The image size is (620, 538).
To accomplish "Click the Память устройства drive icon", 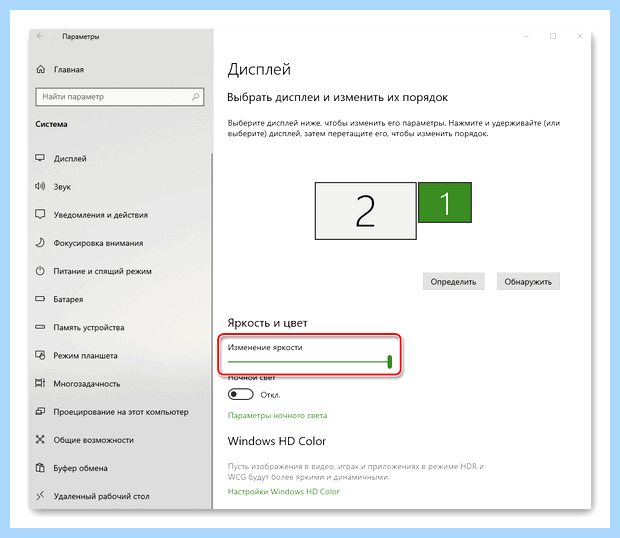I will (40, 327).
